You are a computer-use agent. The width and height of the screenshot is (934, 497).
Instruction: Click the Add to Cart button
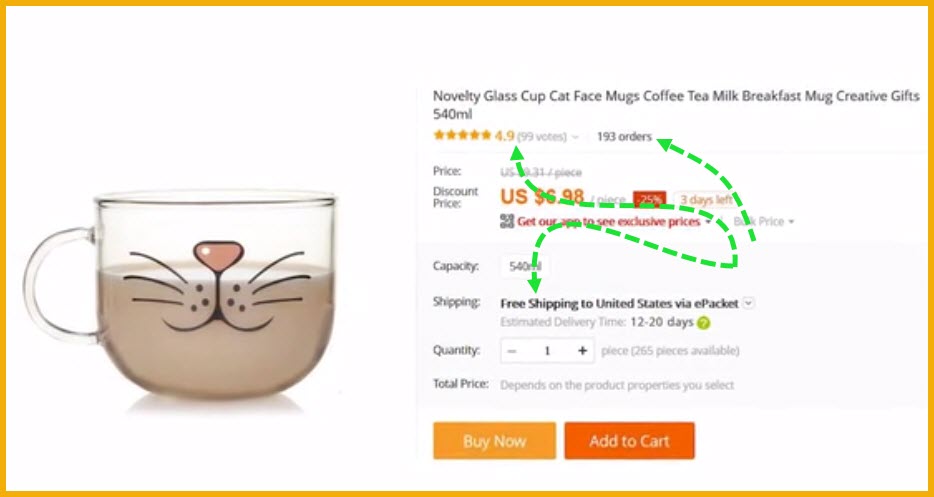point(630,441)
